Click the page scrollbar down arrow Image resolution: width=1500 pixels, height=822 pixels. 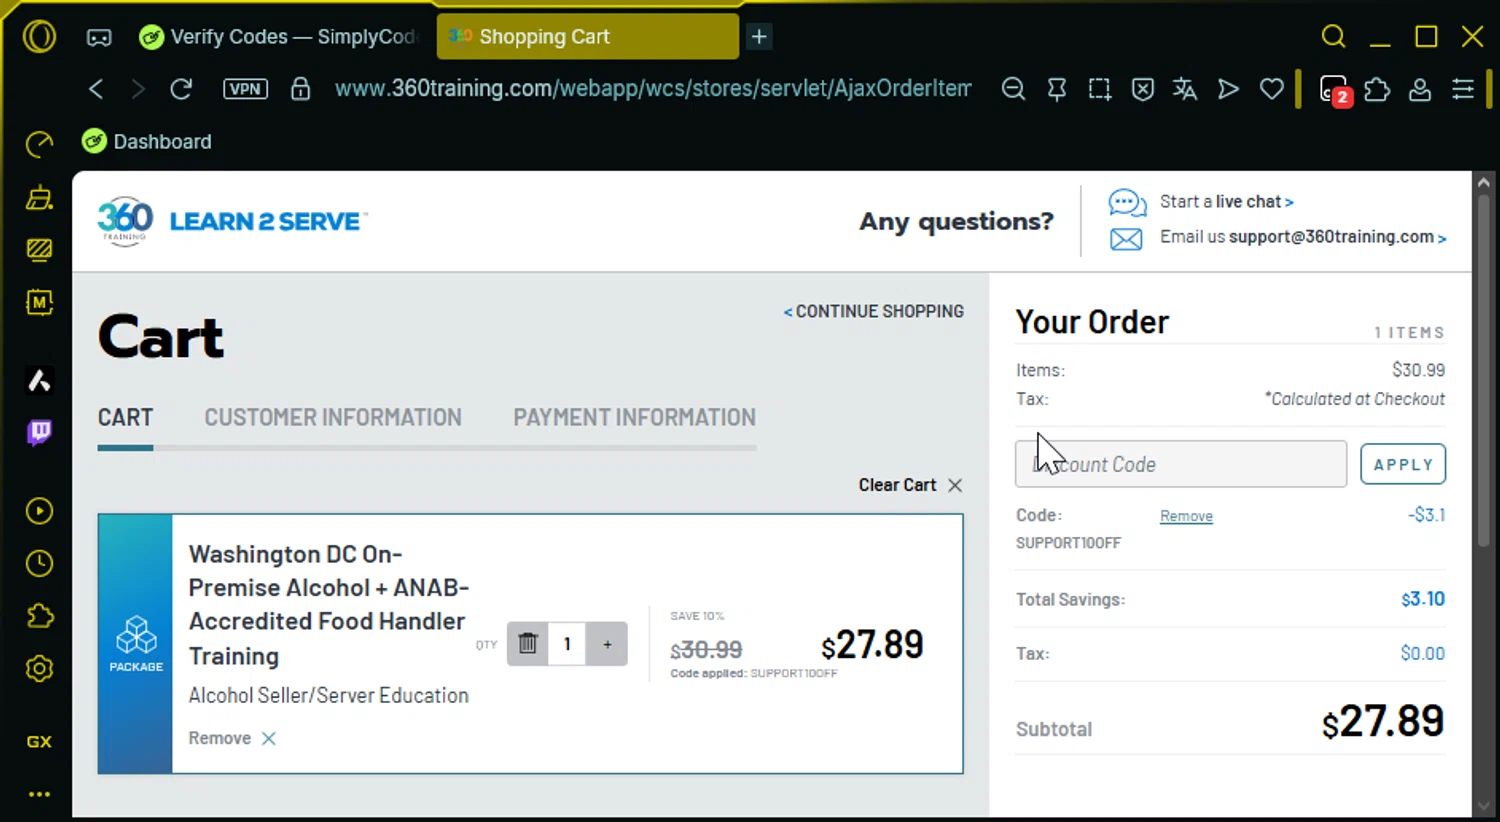[x=1484, y=807]
